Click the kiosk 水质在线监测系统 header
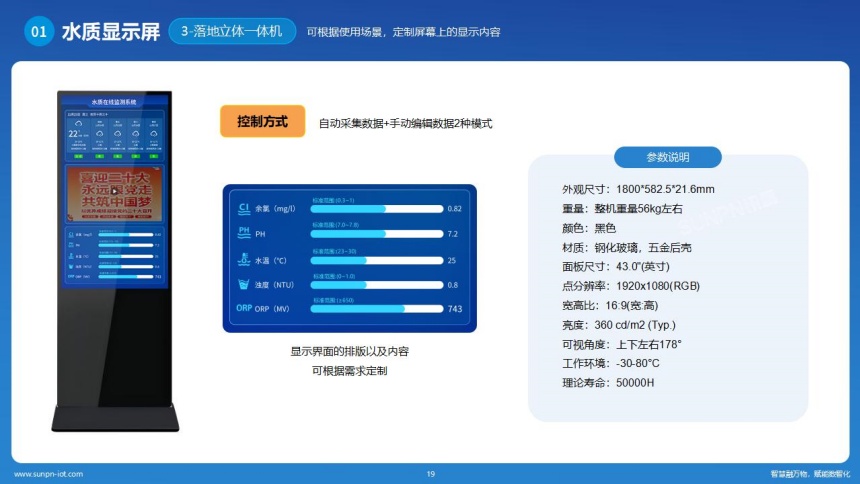 click(x=114, y=102)
